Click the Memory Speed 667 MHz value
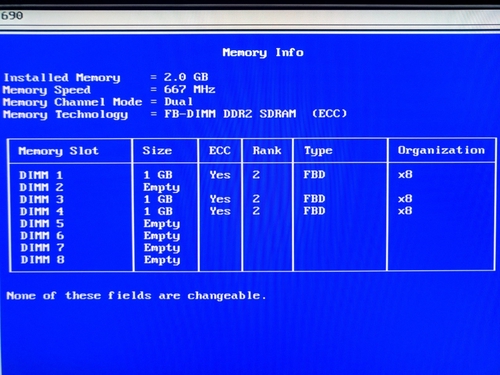 [x=189, y=89]
